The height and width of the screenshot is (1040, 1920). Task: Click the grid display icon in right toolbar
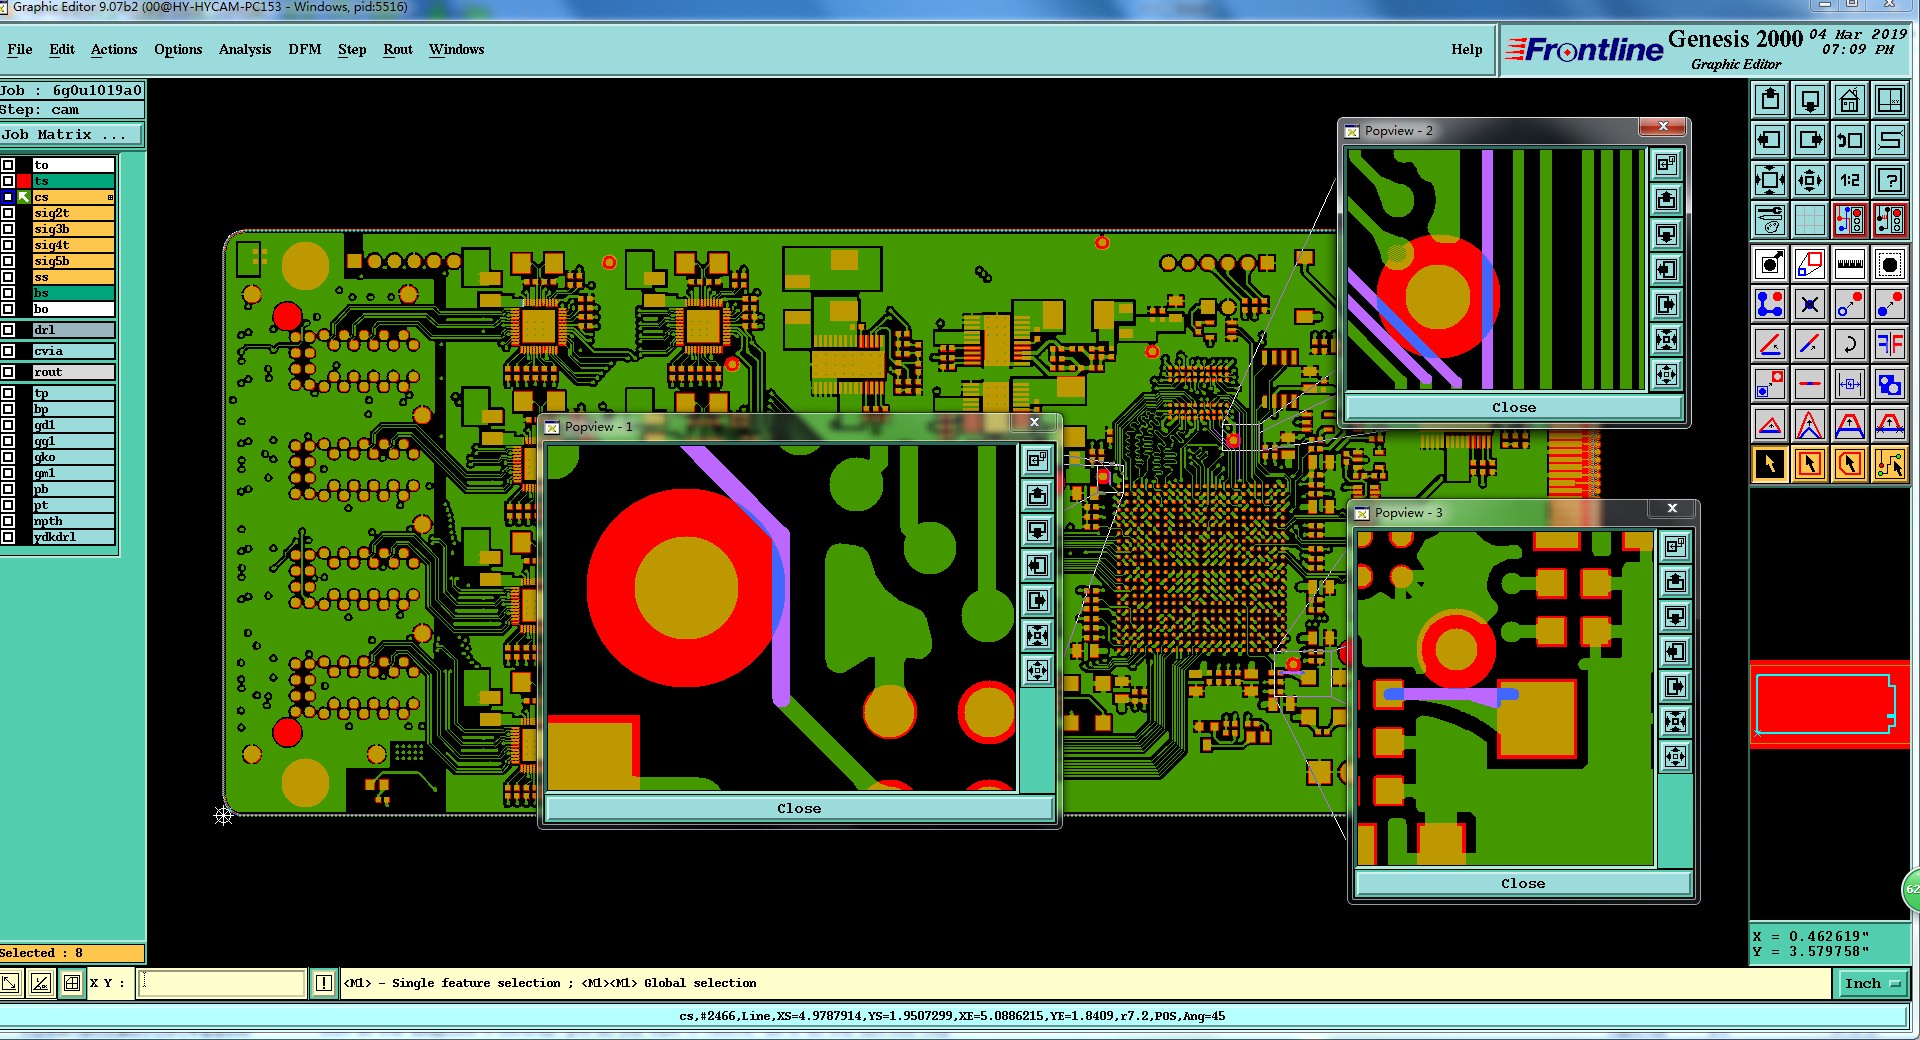tap(1810, 220)
